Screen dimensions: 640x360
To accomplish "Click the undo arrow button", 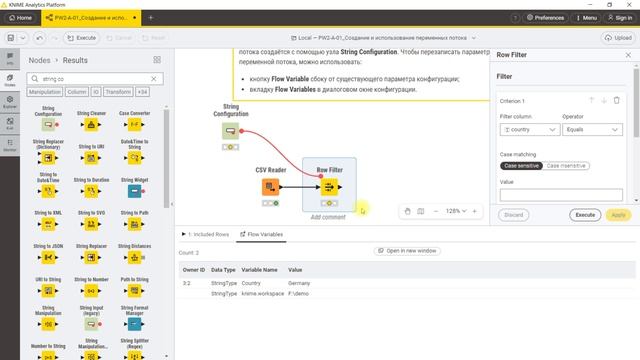I will point(40,38).
